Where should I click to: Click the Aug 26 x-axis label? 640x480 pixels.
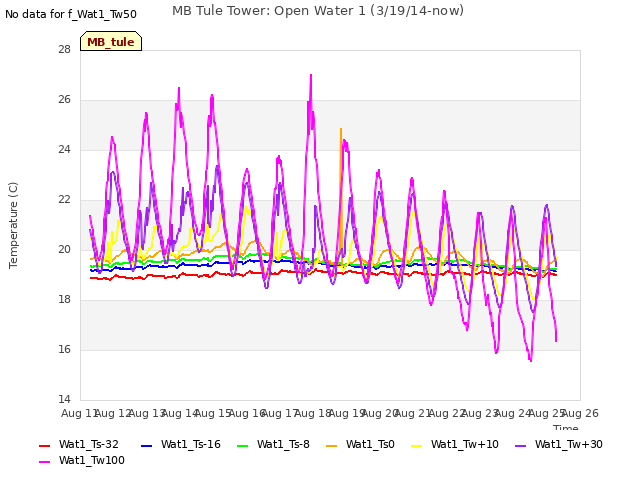(x=580, y=413)
